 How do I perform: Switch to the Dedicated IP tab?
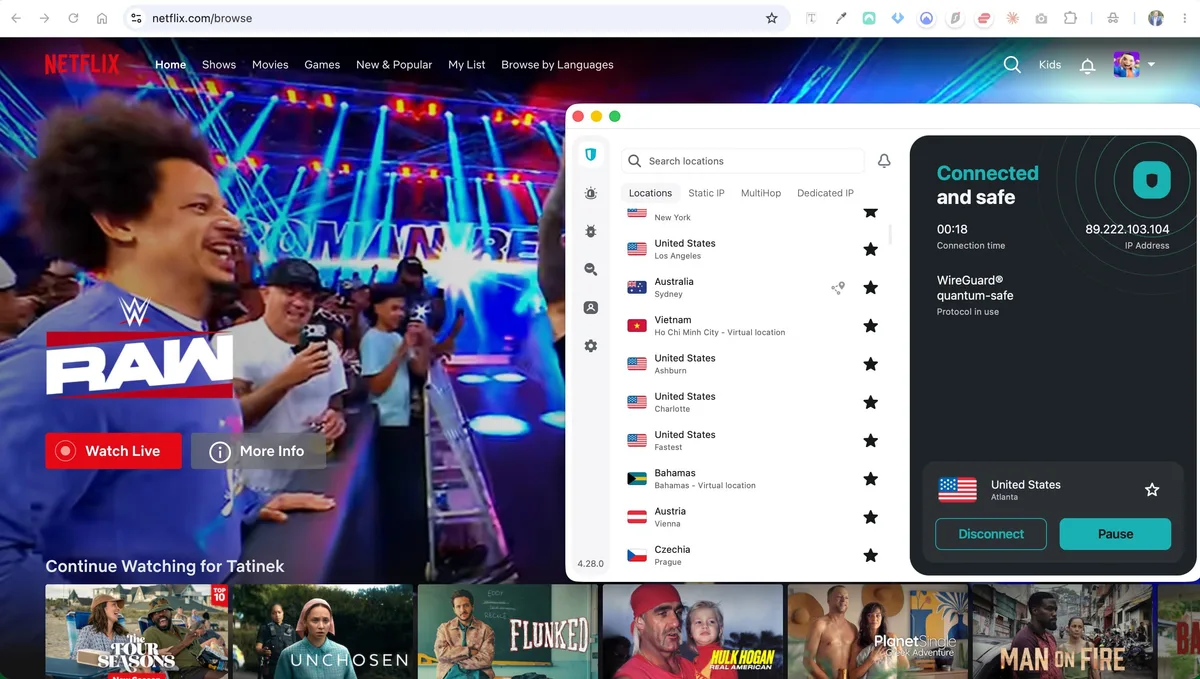click(x=825, y=193)
